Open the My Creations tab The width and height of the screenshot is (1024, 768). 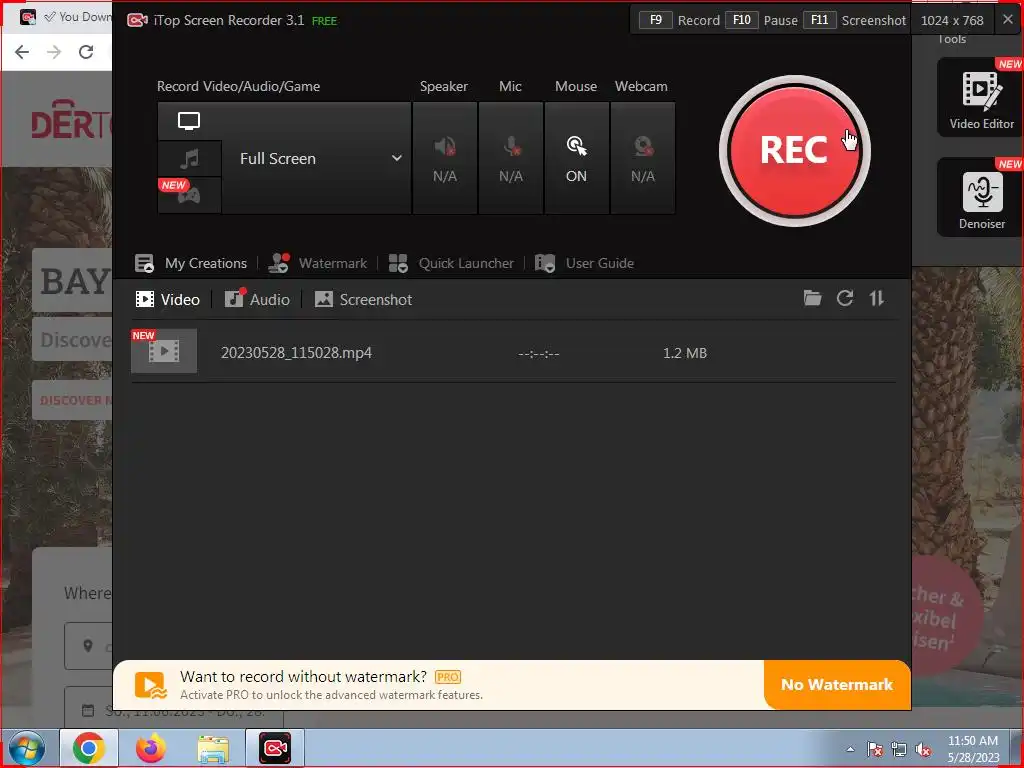[191, 263]
